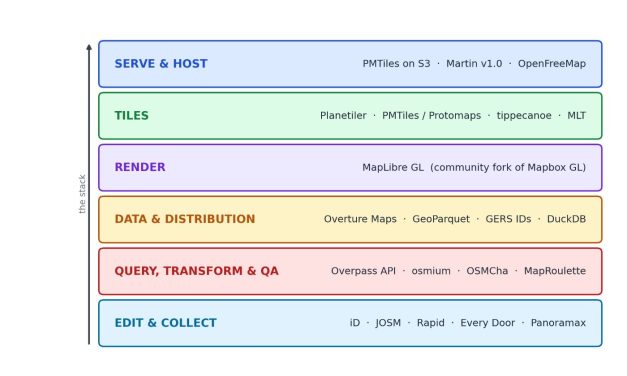This screenshot has width=627, height=376.
Task: Click the text 'Overture Maps'
Action: [x=360, y=219]
